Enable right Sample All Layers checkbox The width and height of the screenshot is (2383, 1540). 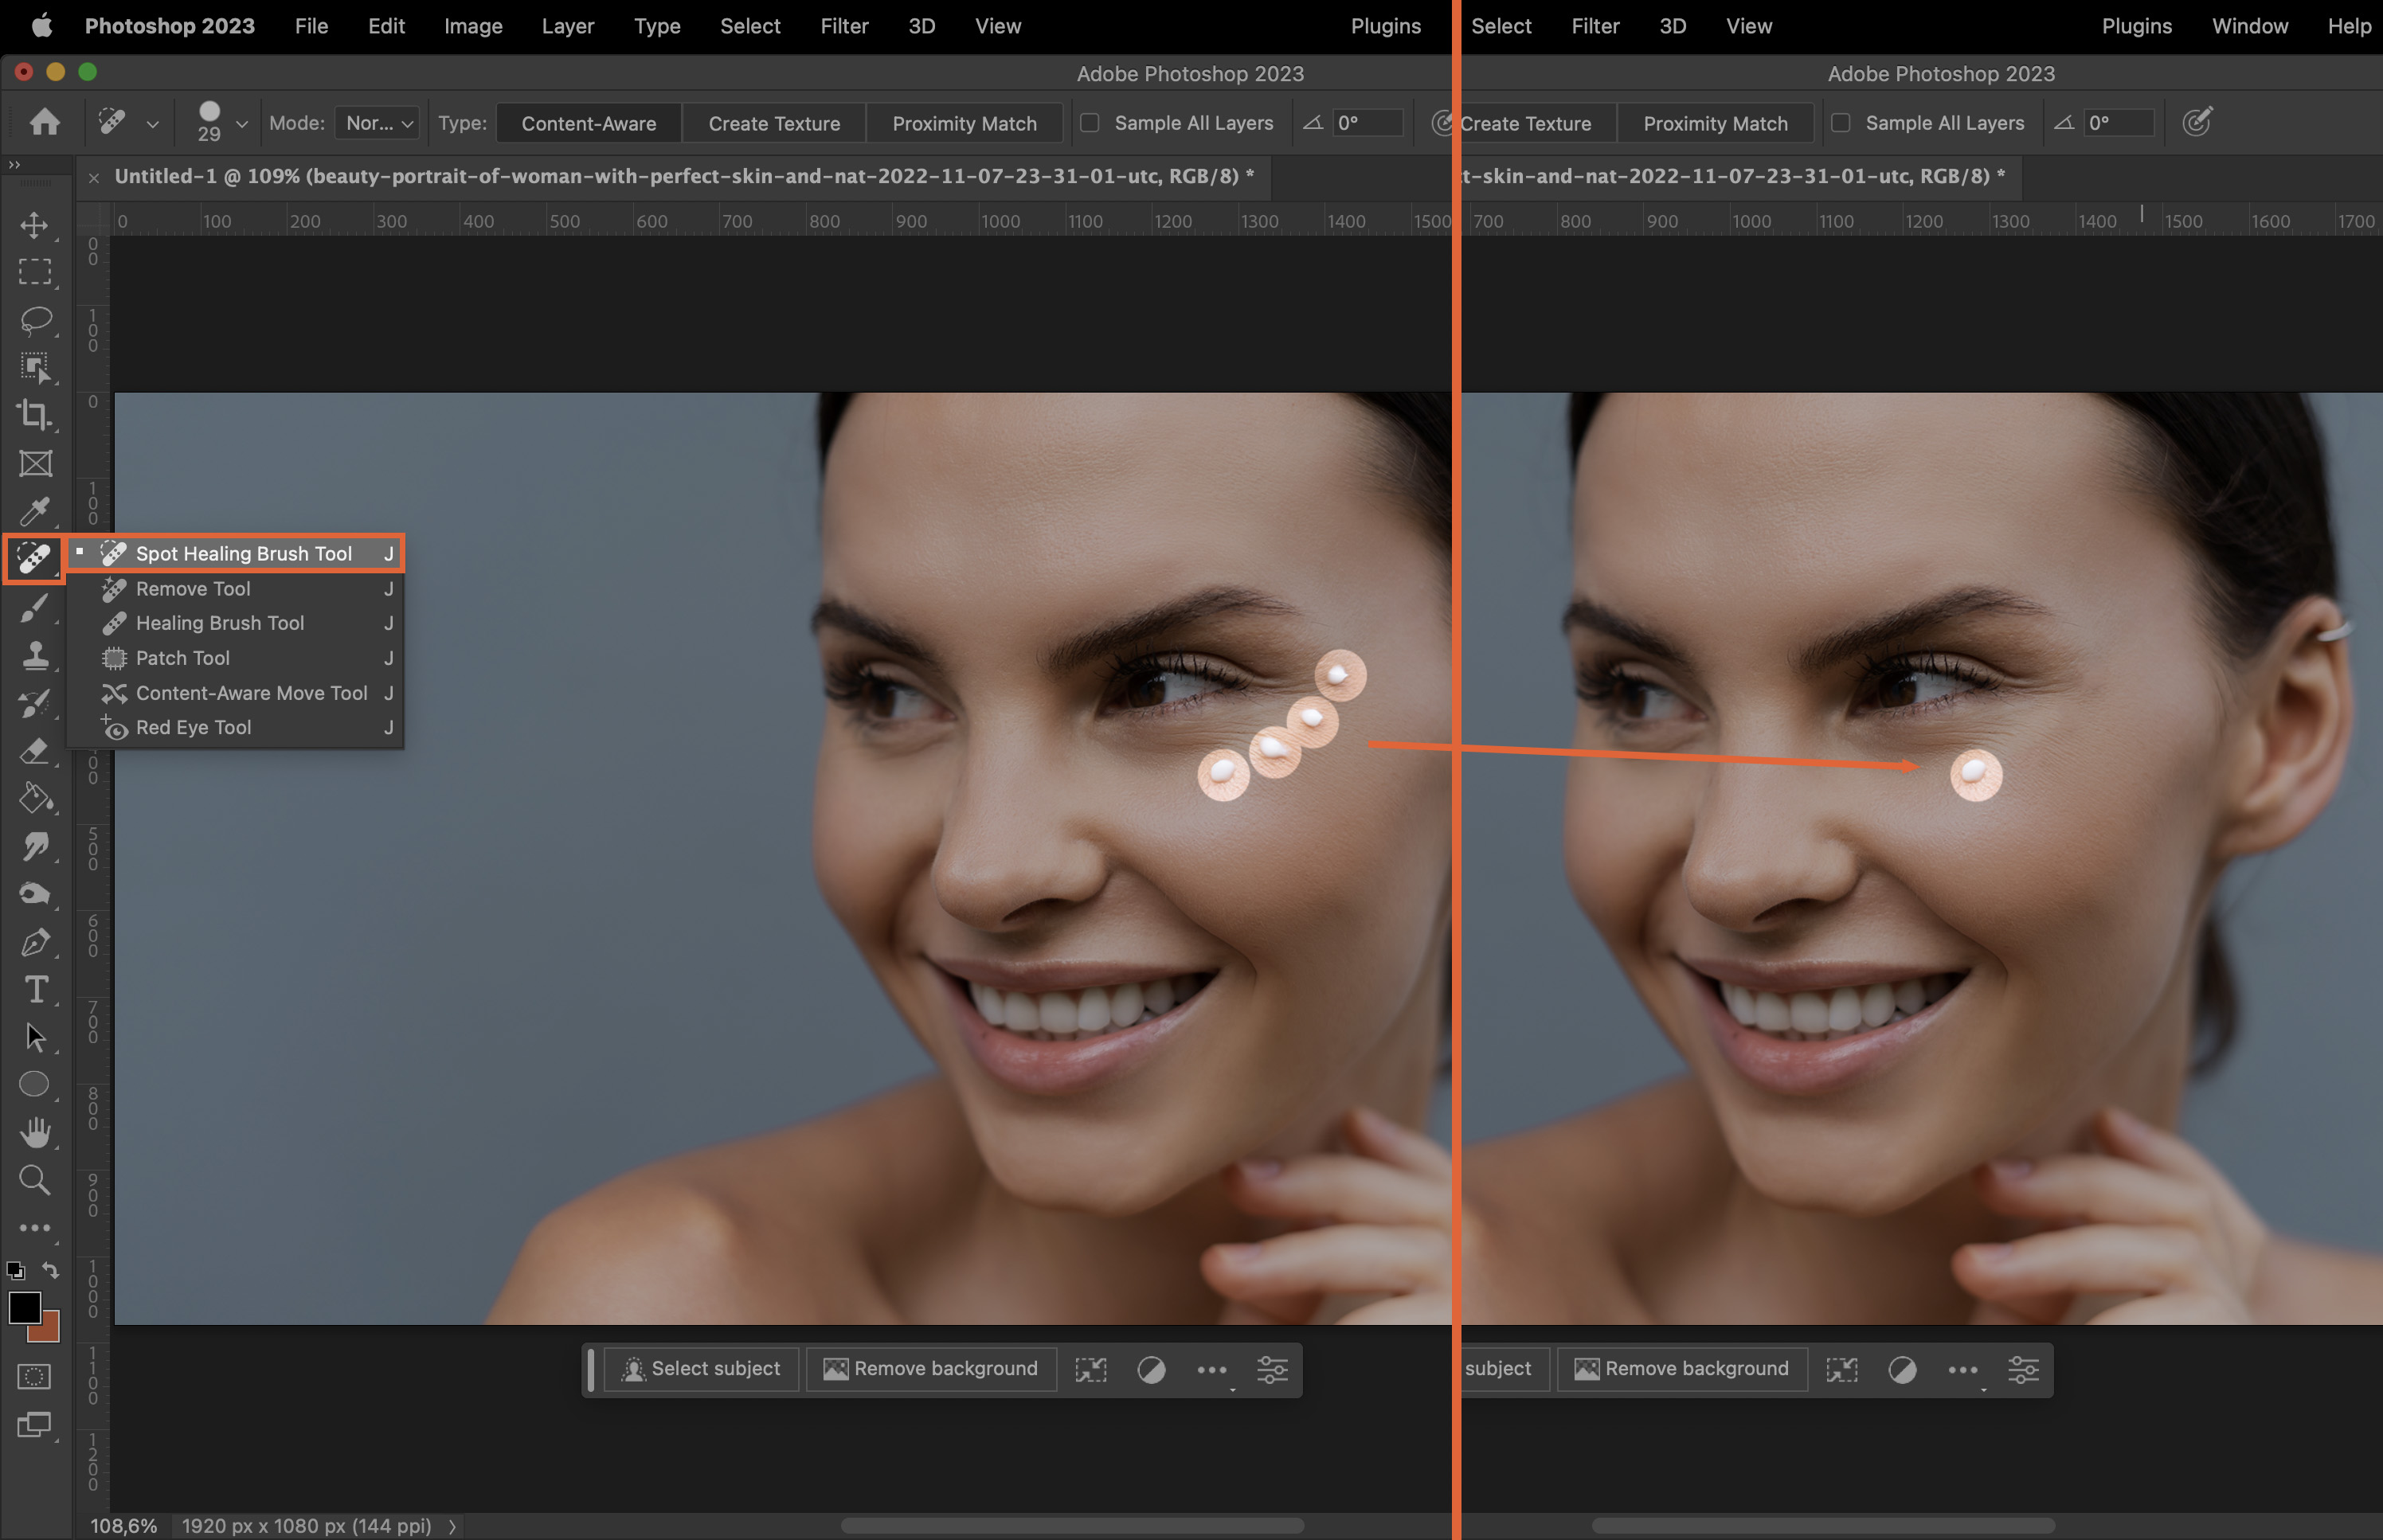[x=1841, y=123]
